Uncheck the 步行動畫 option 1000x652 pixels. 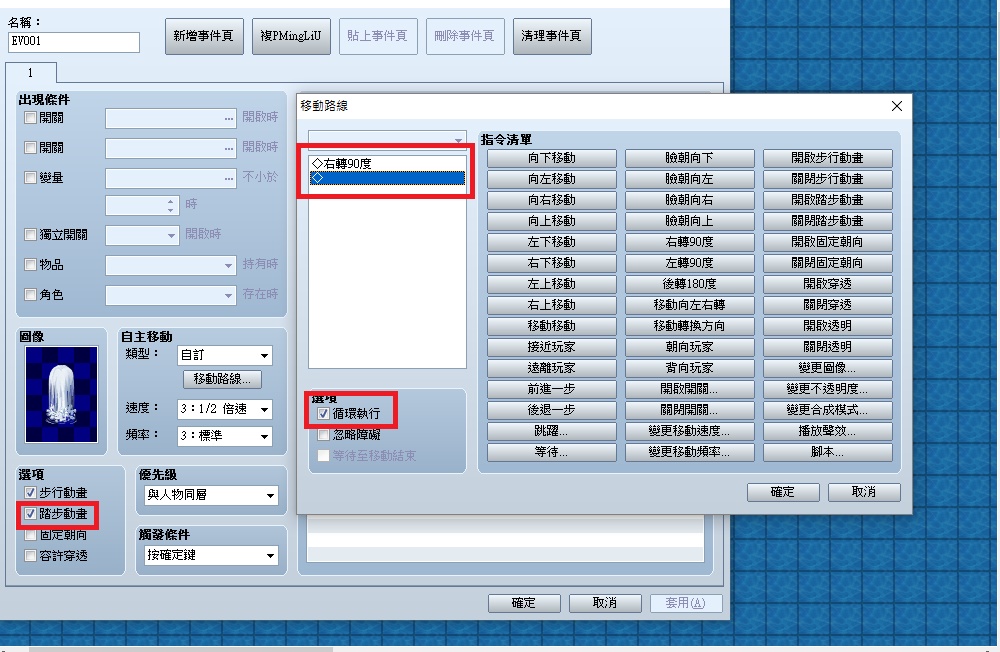coord(30,493)
